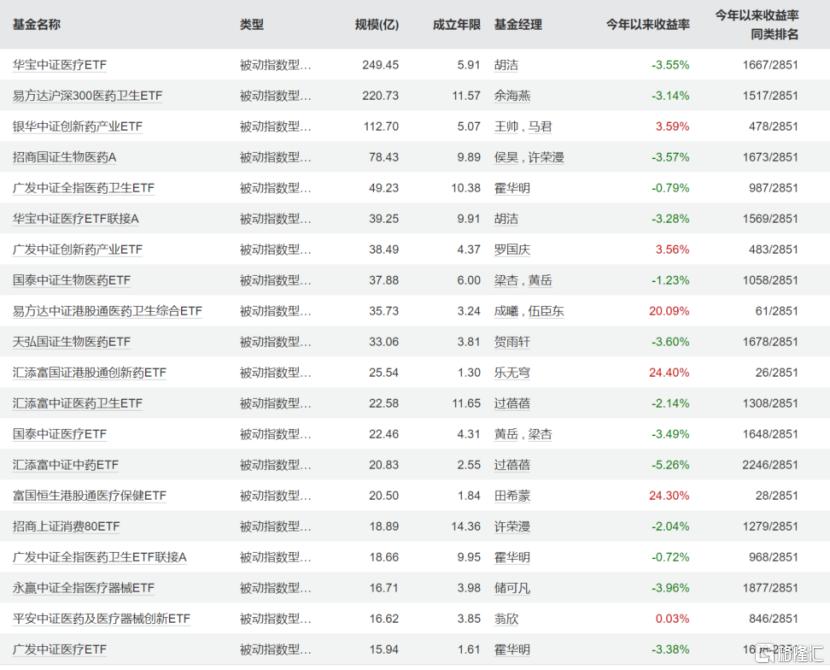Click manager 侯昊
Viewport: 830px width, 670px height.
tap(506, 157)
